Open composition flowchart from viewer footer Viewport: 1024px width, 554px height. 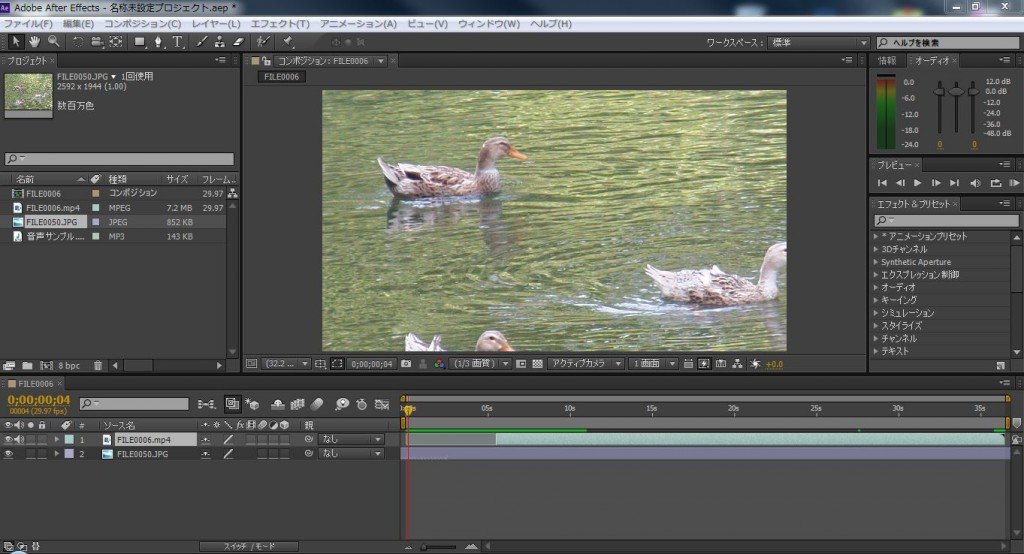click(x=737, y=364)
